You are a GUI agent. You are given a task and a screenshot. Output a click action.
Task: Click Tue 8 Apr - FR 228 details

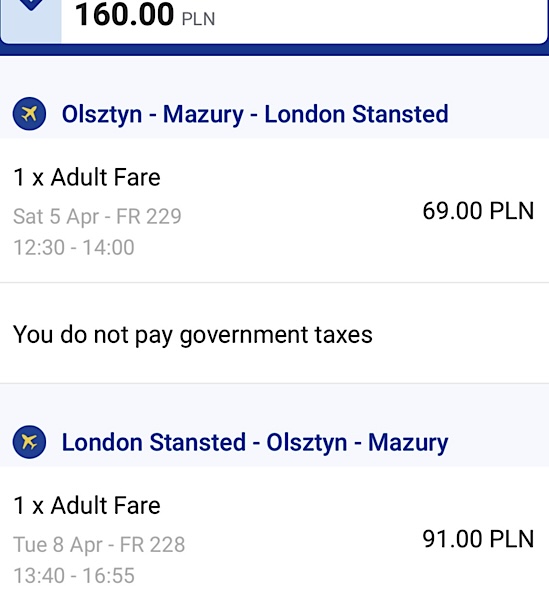[99, 544]
